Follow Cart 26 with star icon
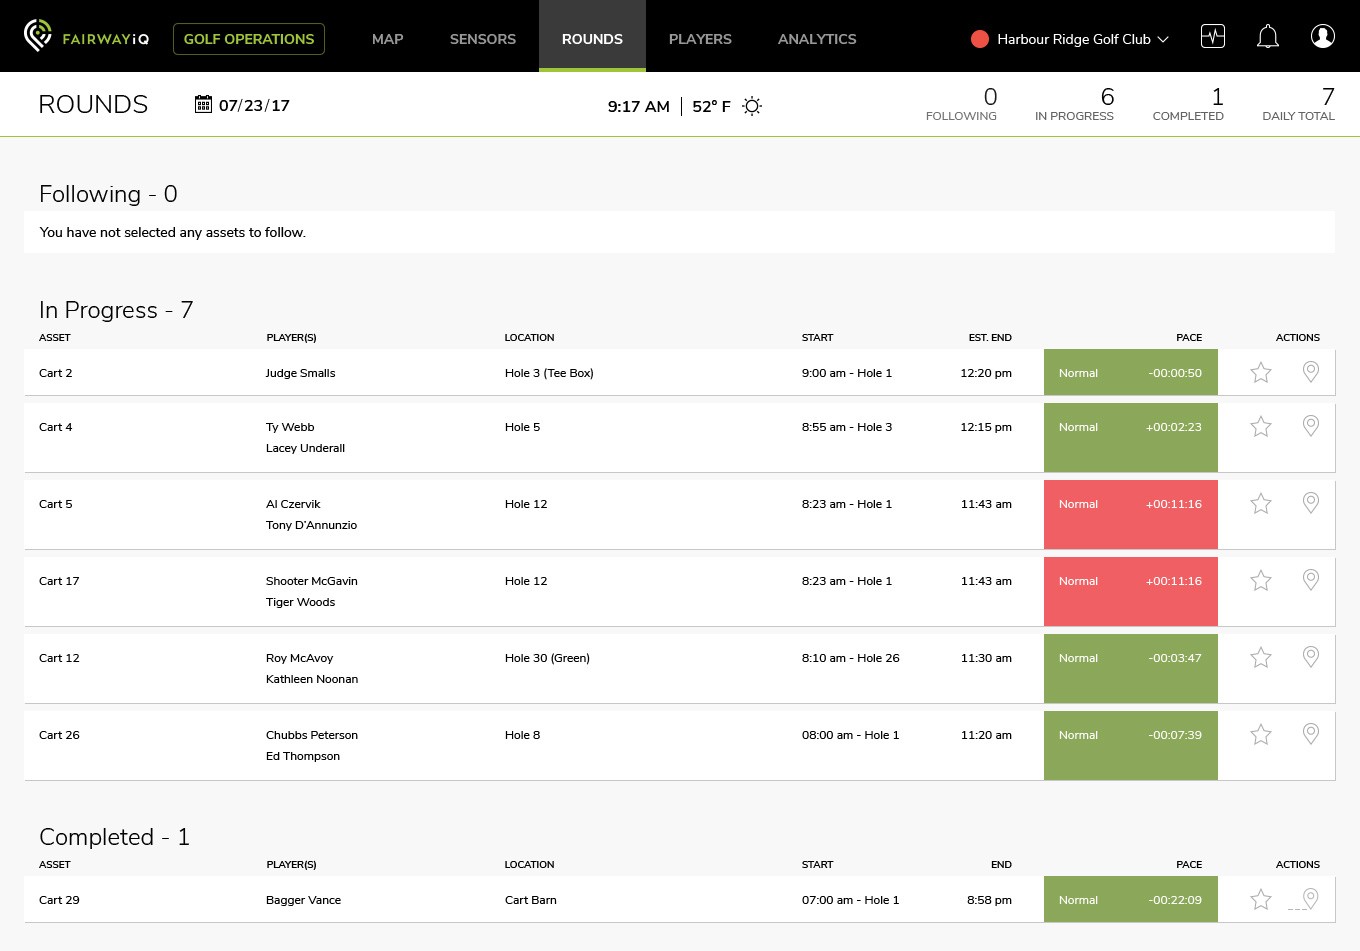This screenshot has width=1360, height=951. click(x=1261, y=734)
